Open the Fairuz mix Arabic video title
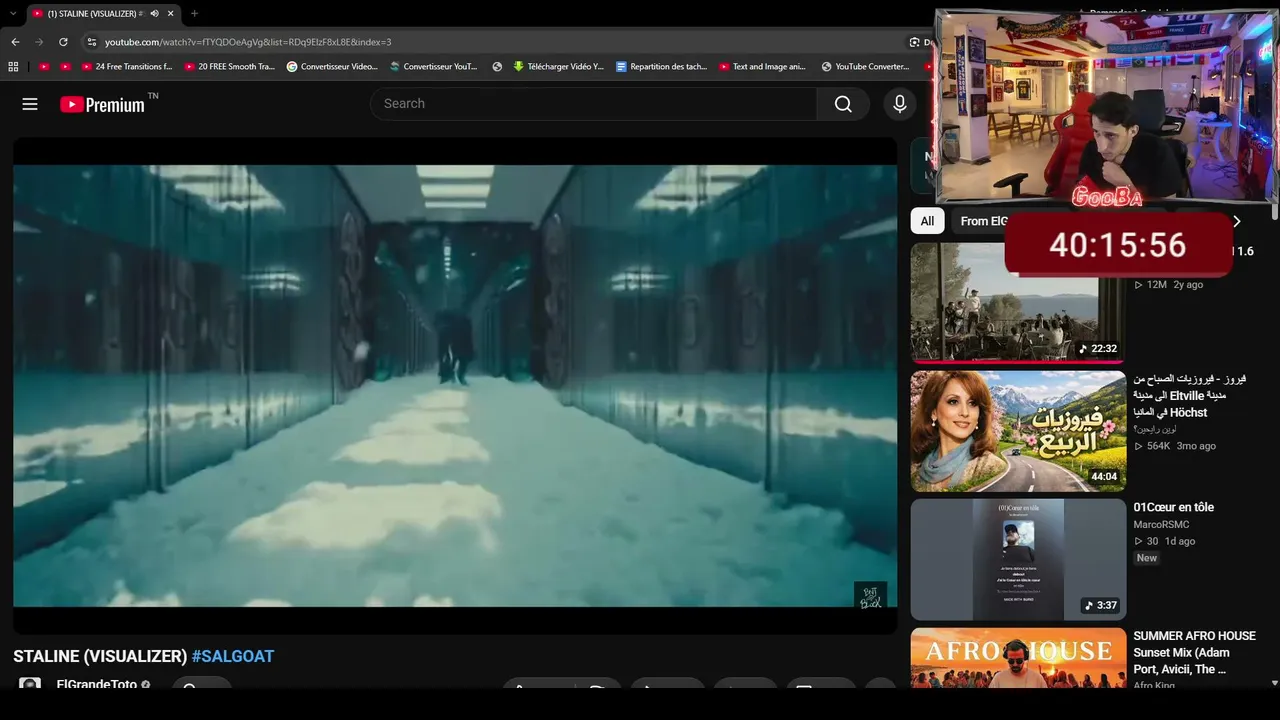Viewport: 1280px width, 720px height. (x=1190, y=396)
